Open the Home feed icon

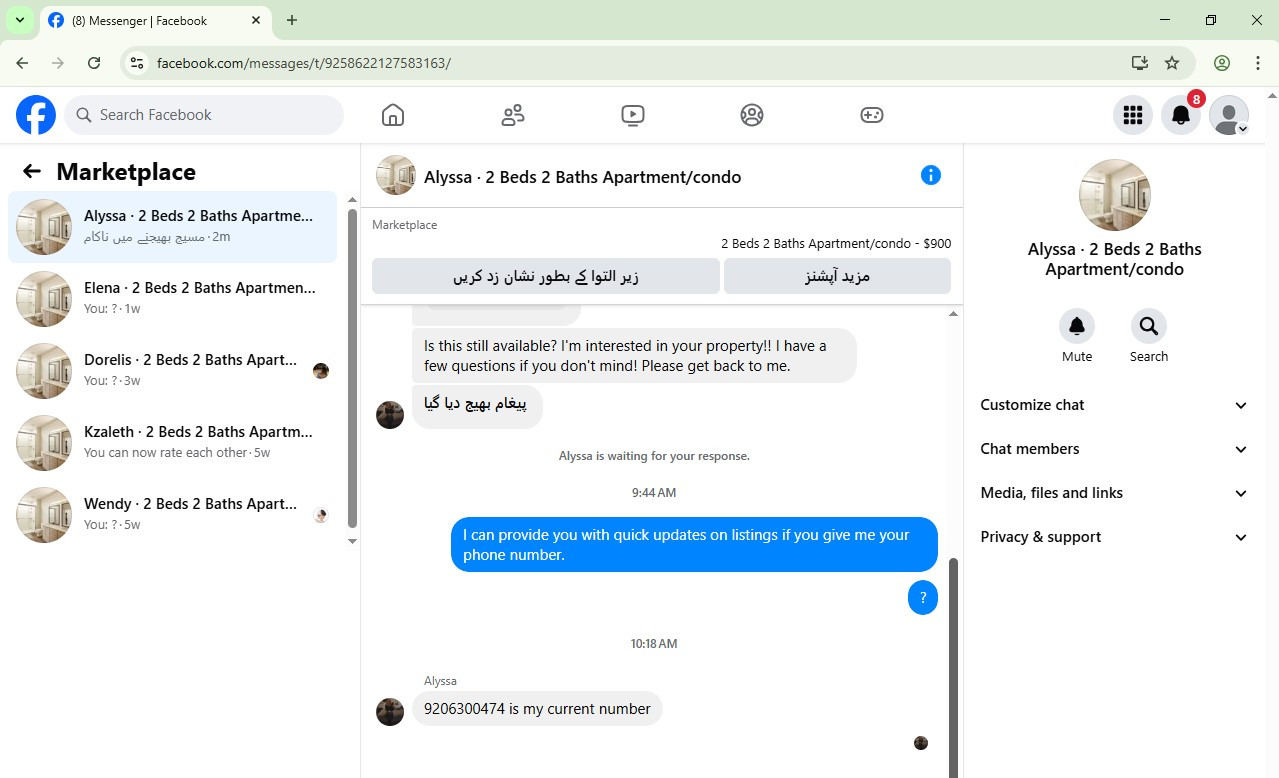click(x=393, y=115)
